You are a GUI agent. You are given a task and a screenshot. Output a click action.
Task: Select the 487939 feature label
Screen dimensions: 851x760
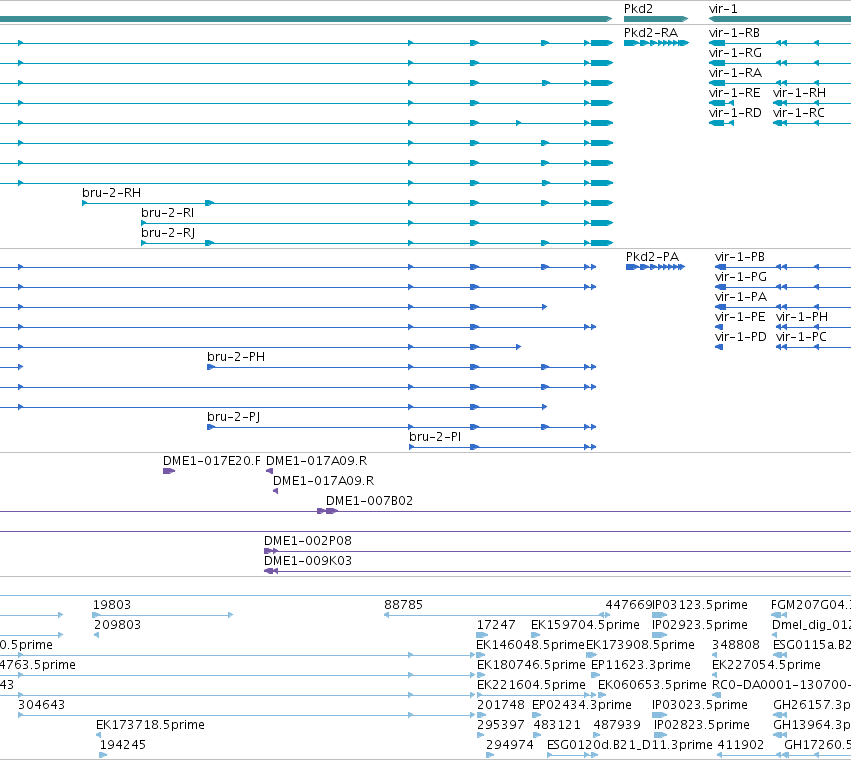click(x=617, y=725)
